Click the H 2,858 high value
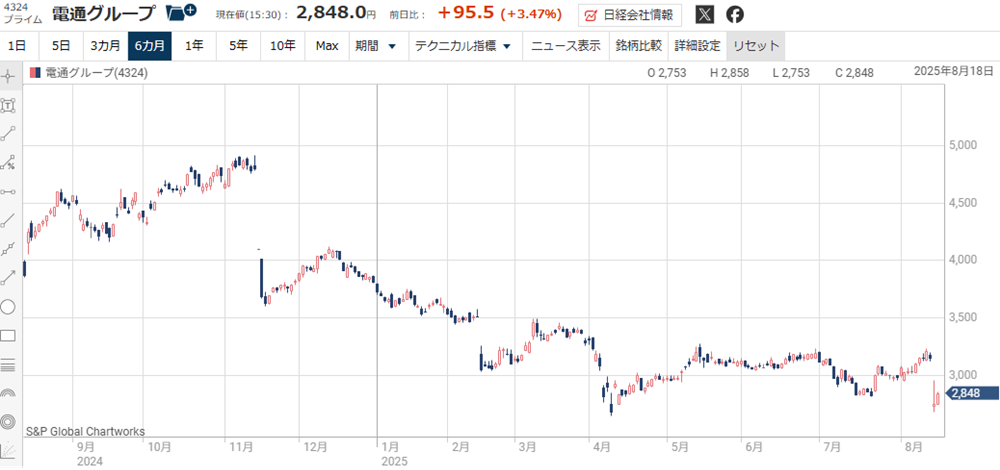 pyautogui.click(x=730, y=73)
